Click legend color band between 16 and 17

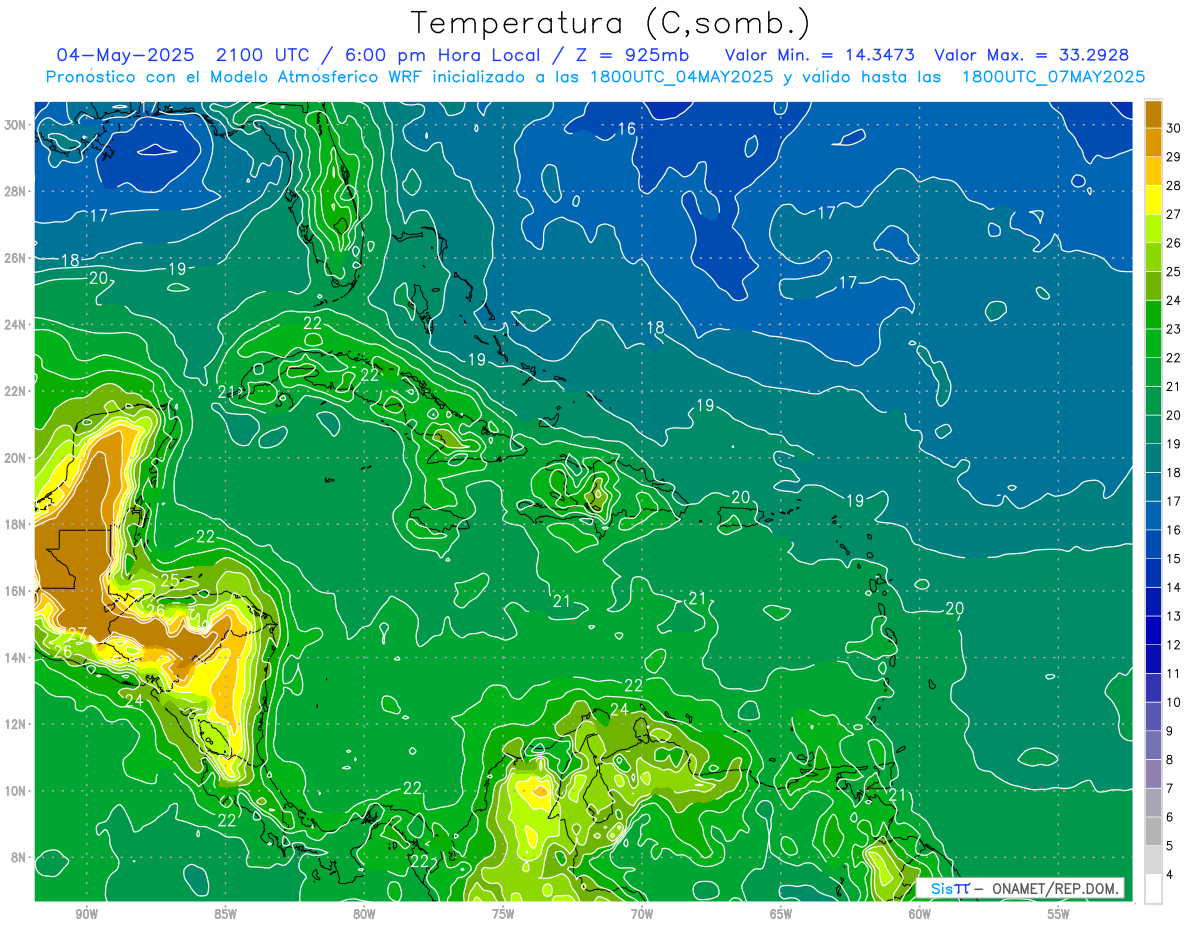(1153, 515)
